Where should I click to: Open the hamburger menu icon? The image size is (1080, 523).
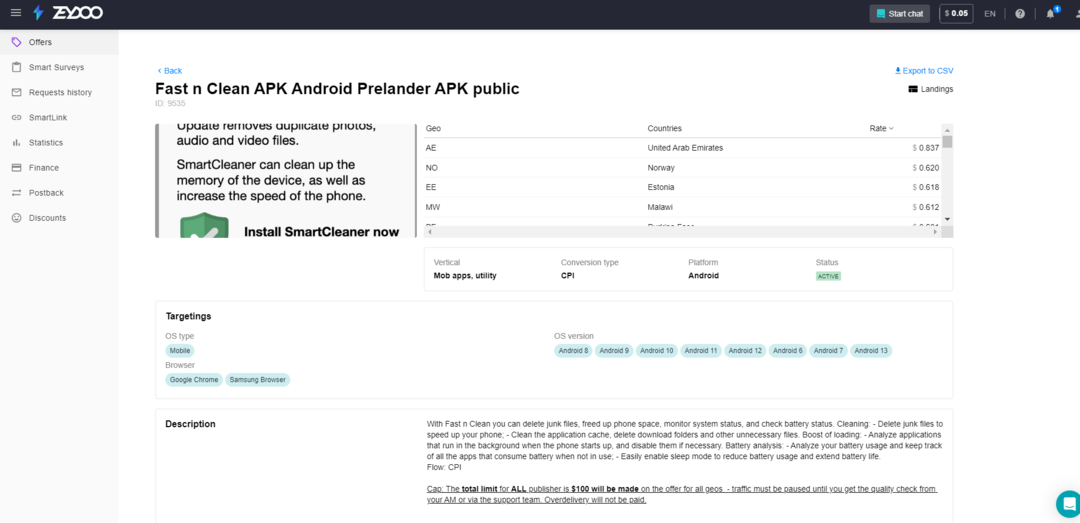[x=15, y=13]
